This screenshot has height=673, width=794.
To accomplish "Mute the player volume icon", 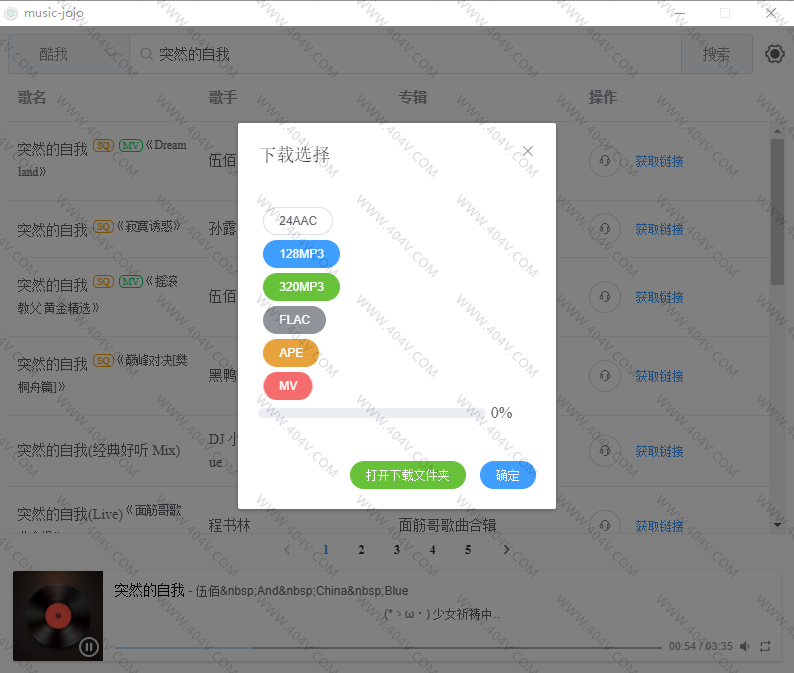I will coord(745,647).
